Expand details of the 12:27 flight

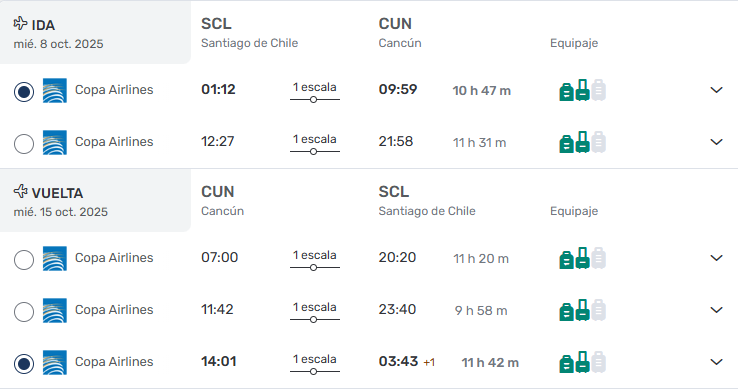point(716,142)
